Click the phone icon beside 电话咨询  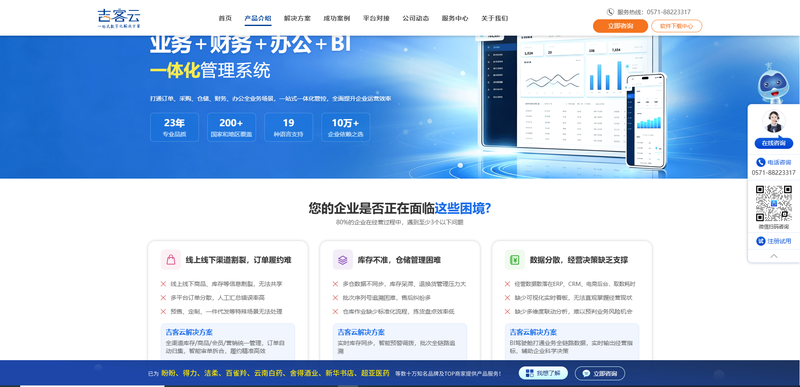point(760,162)
